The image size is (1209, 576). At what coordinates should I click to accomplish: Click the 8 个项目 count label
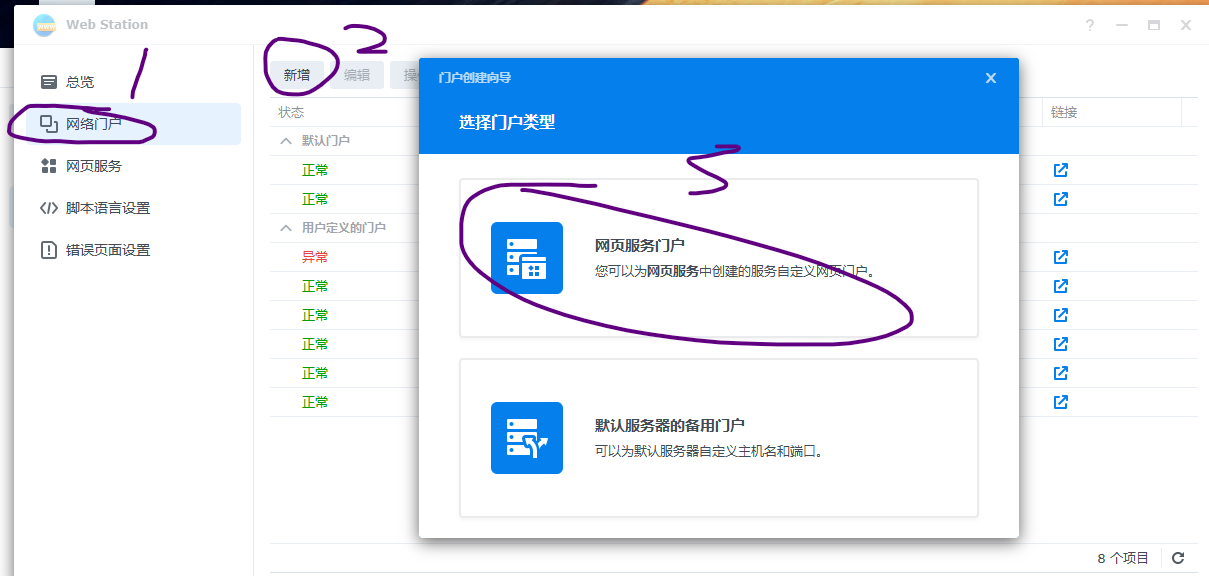click(x=1123, y=558)
